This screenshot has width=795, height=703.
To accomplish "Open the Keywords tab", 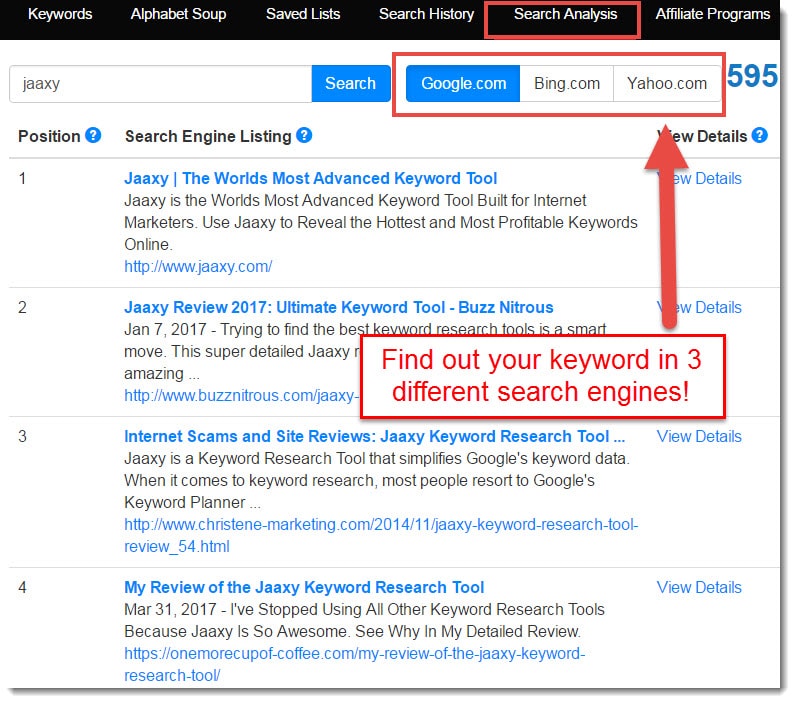I will pos(60,14).
